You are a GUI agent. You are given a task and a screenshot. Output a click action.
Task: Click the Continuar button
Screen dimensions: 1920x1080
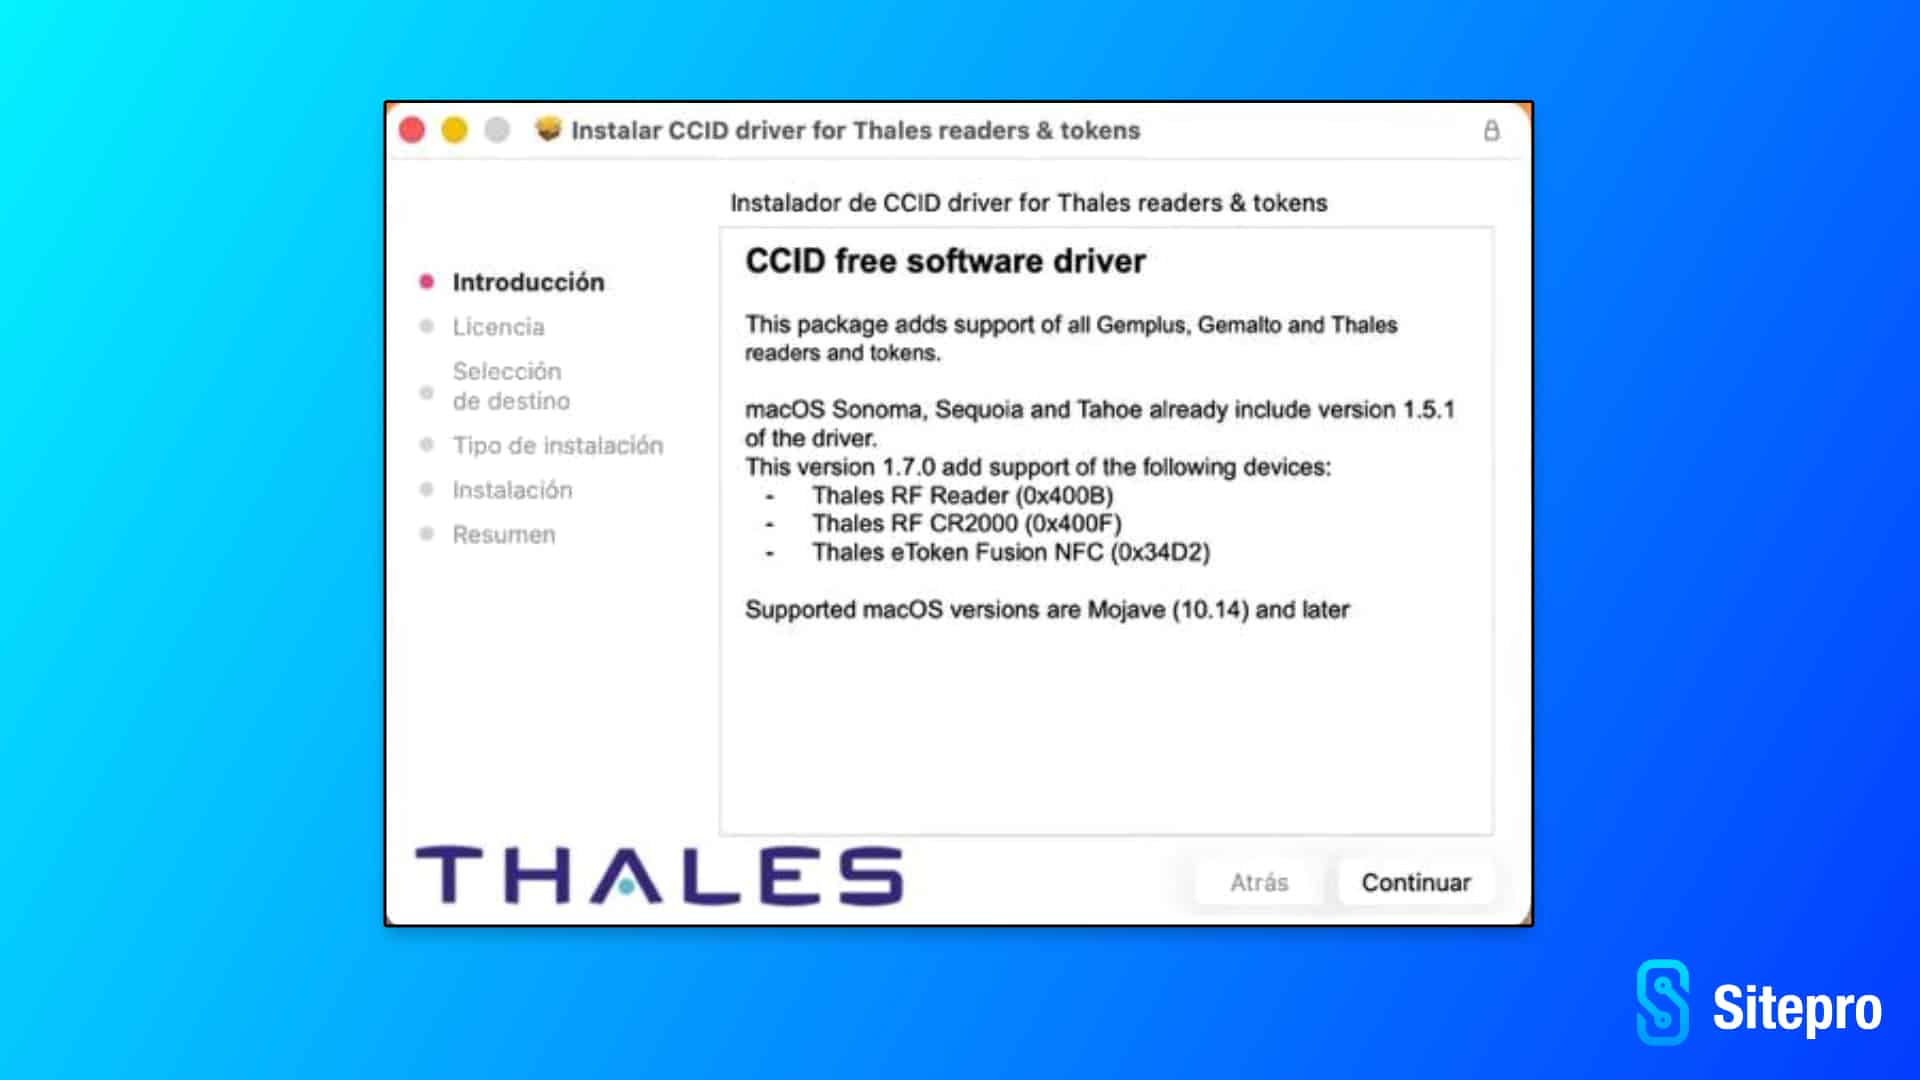pos(1415,882)
